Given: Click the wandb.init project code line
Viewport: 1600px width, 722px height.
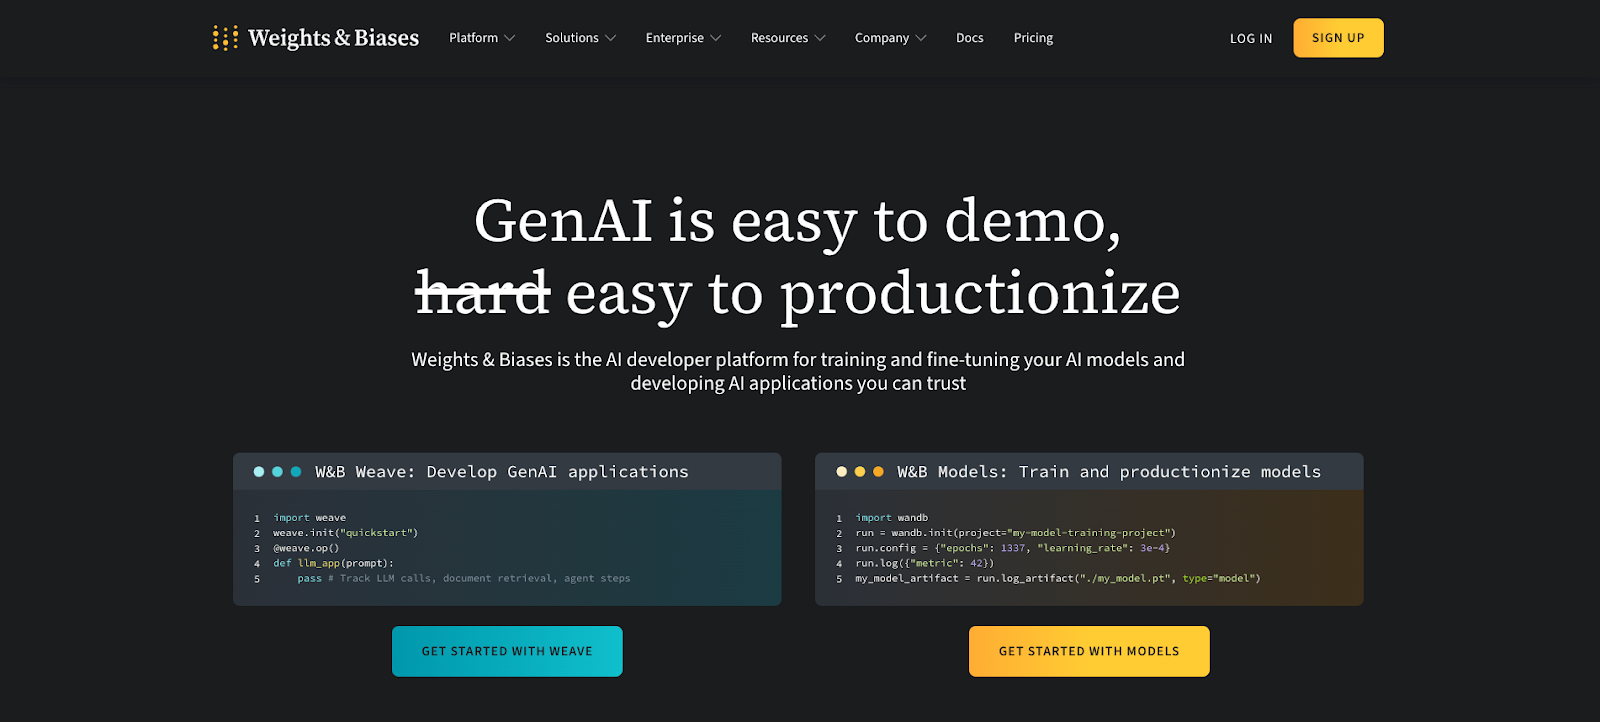Looking at the screenshot, I should click(x=1016, y=533).
